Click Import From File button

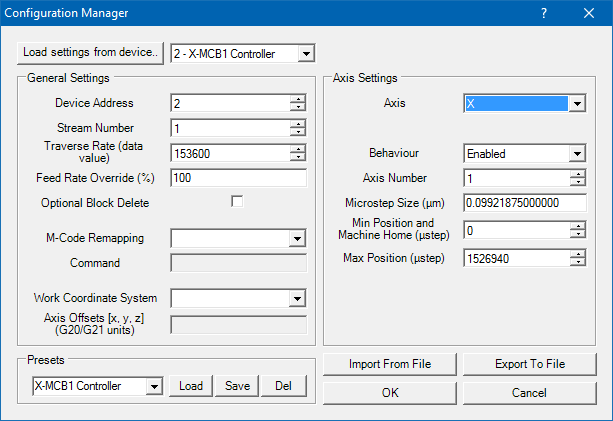(x=390, y=364)
